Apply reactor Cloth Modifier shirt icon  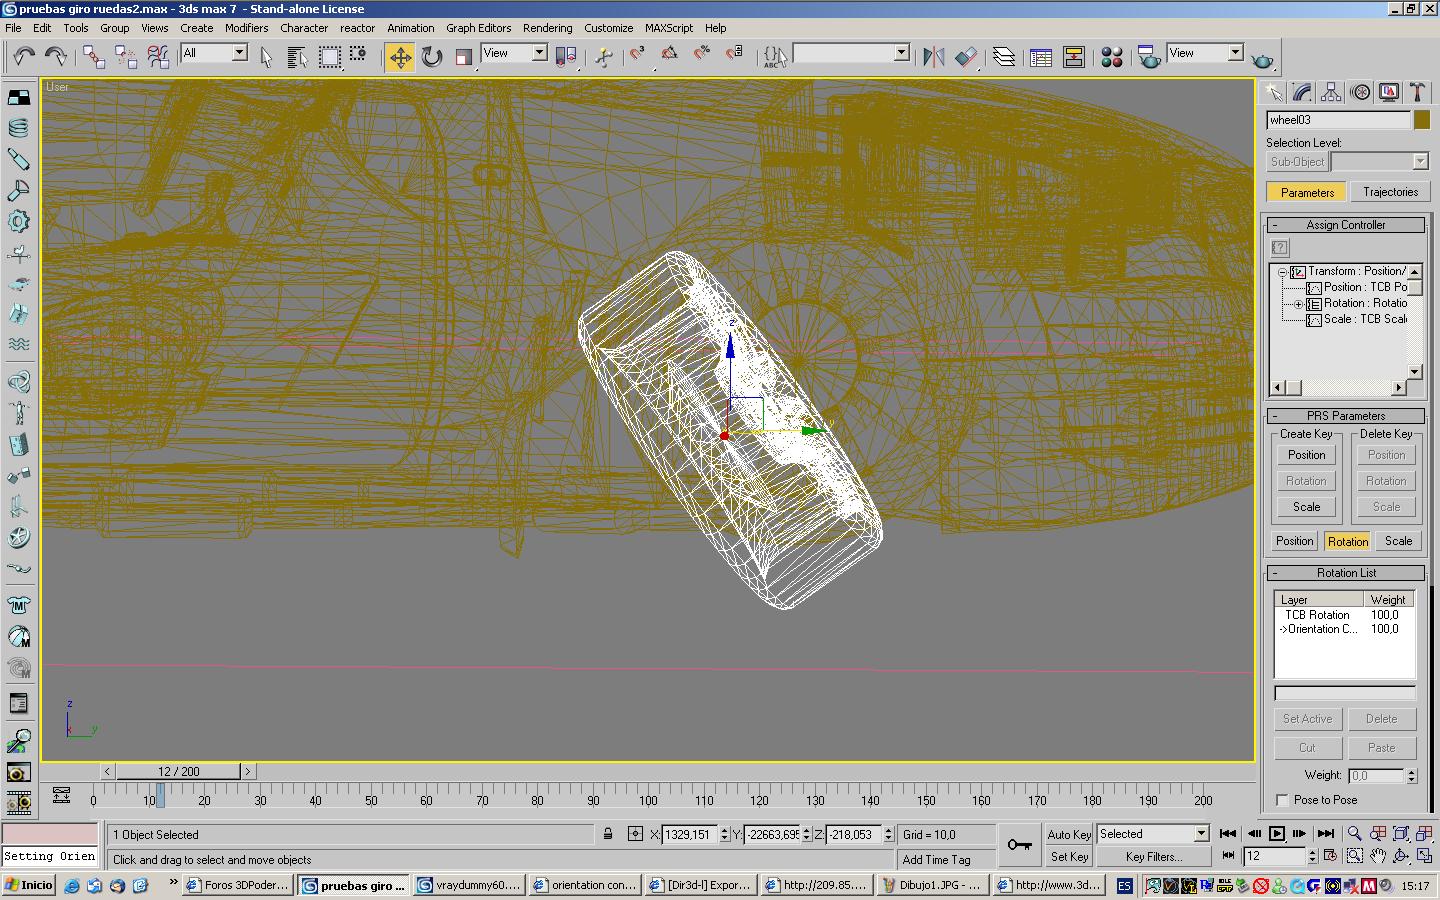point(18,606)
